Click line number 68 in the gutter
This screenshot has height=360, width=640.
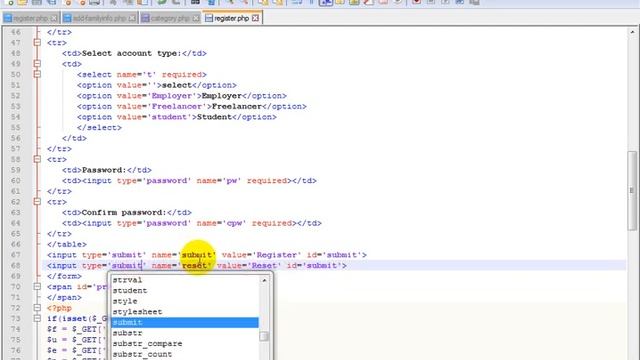(16, 265)
